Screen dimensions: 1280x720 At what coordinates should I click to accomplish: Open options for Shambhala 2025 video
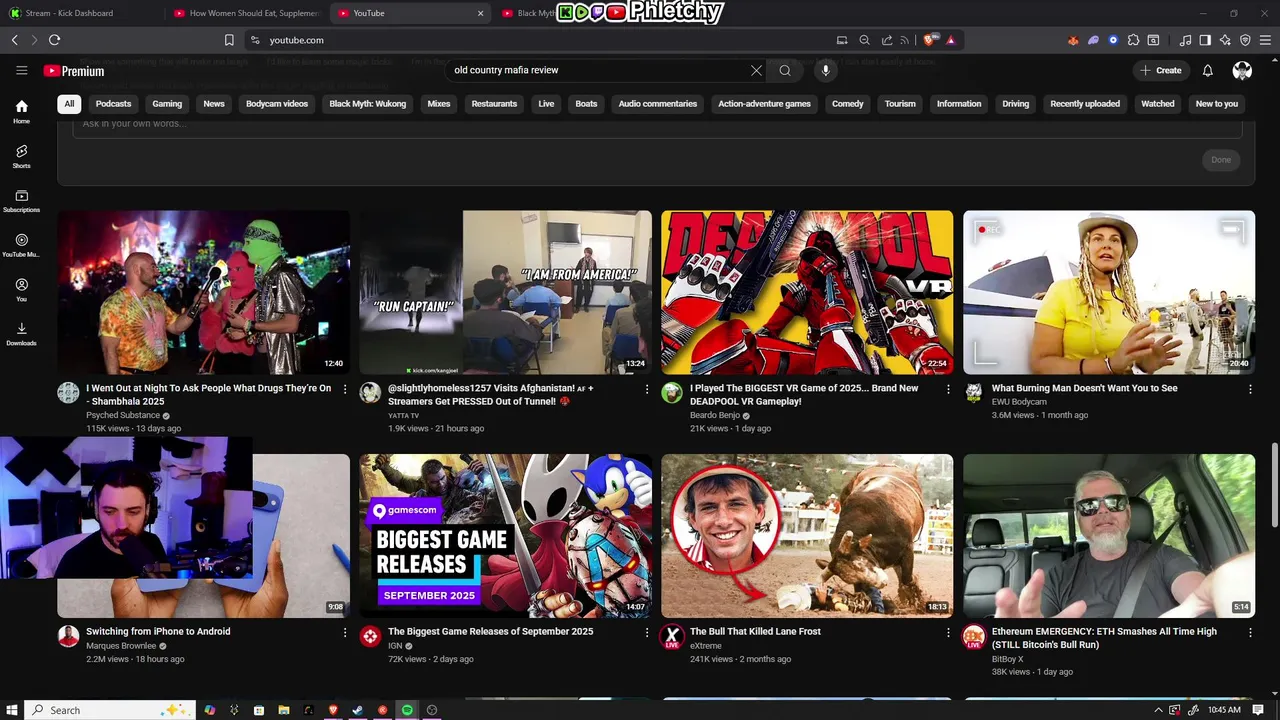tap(345, 389)
